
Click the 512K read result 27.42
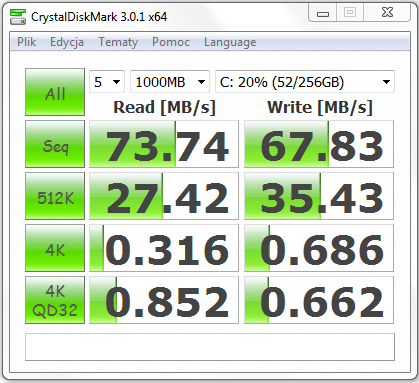point(164,196)
